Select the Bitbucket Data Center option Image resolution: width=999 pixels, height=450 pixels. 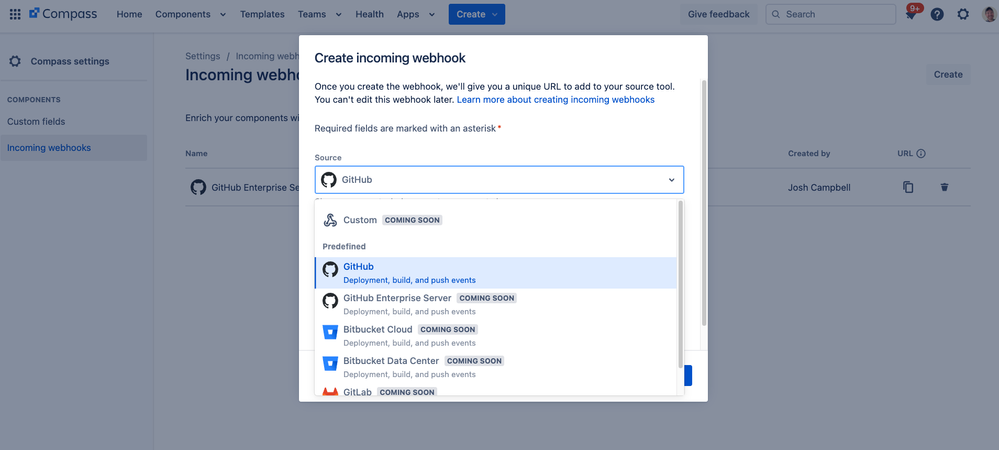[x=496, y=367]
